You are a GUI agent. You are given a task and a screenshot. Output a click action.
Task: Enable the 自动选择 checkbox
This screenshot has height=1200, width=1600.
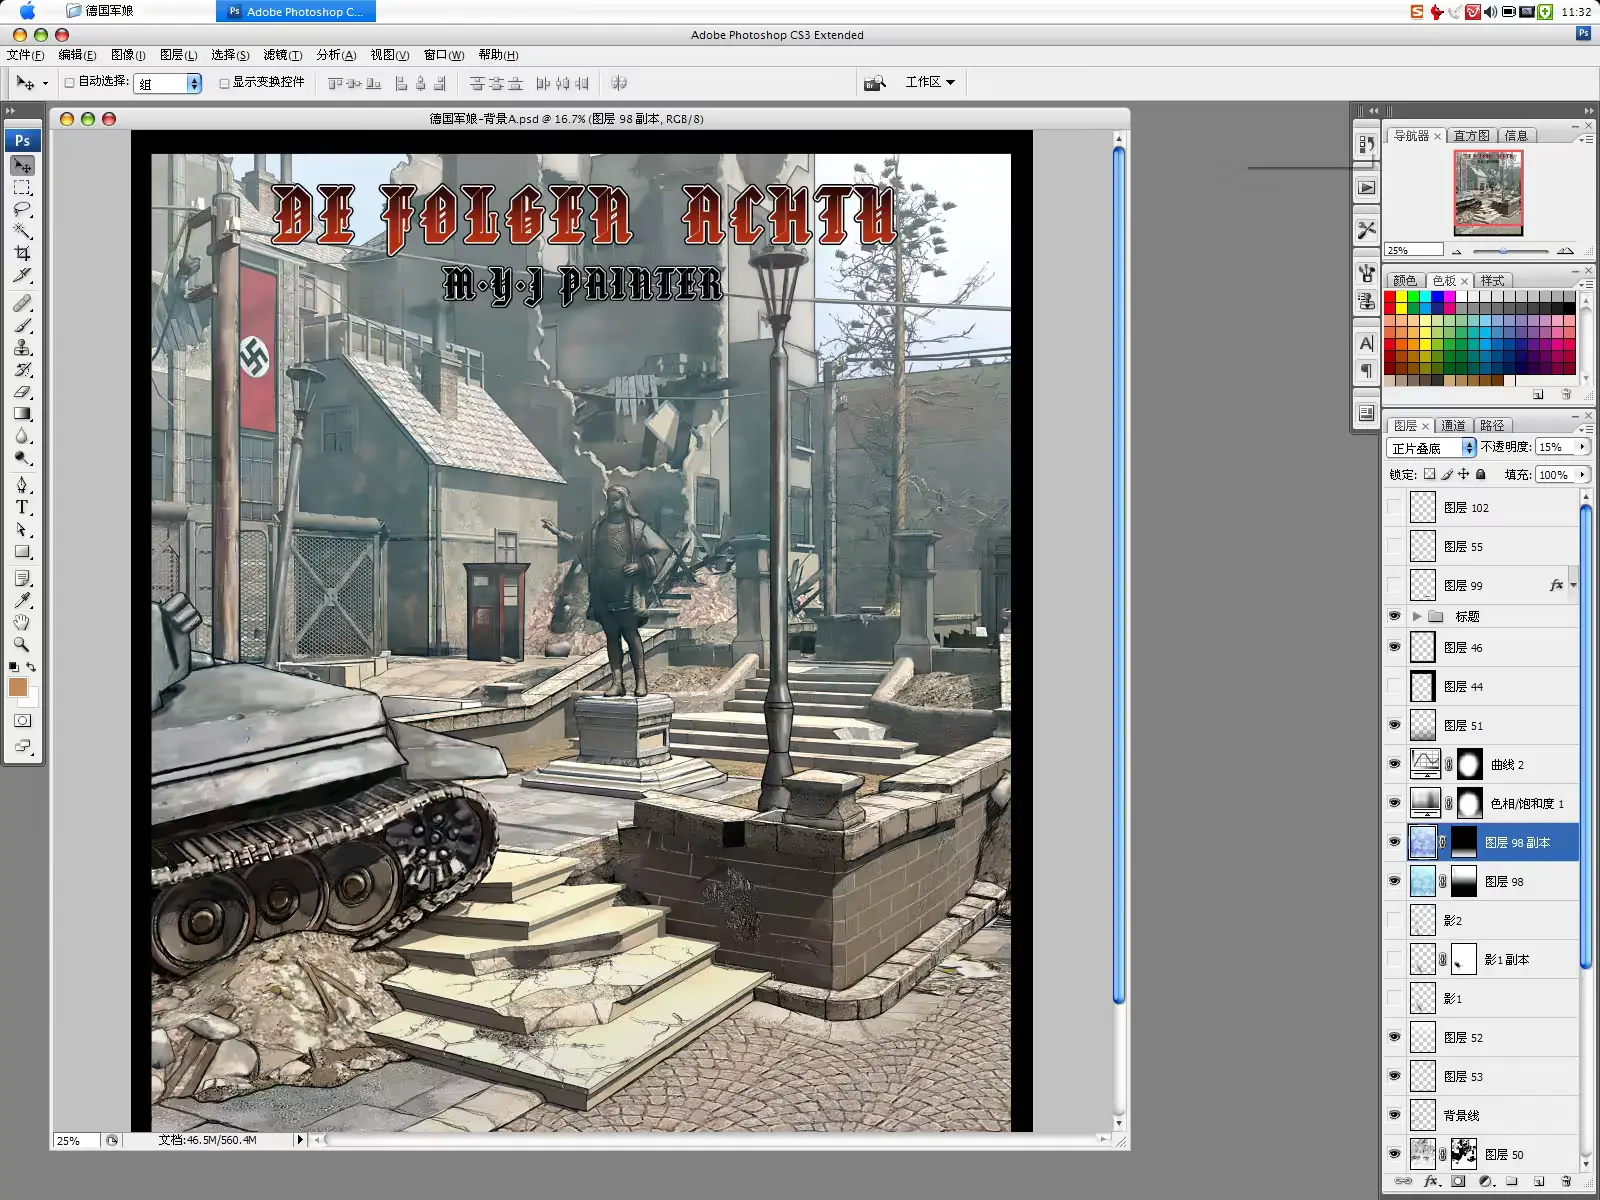coord(69,83)
